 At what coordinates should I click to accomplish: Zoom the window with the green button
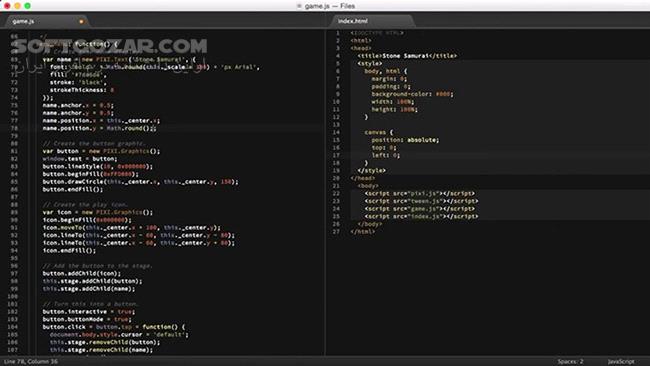(27, 6)
